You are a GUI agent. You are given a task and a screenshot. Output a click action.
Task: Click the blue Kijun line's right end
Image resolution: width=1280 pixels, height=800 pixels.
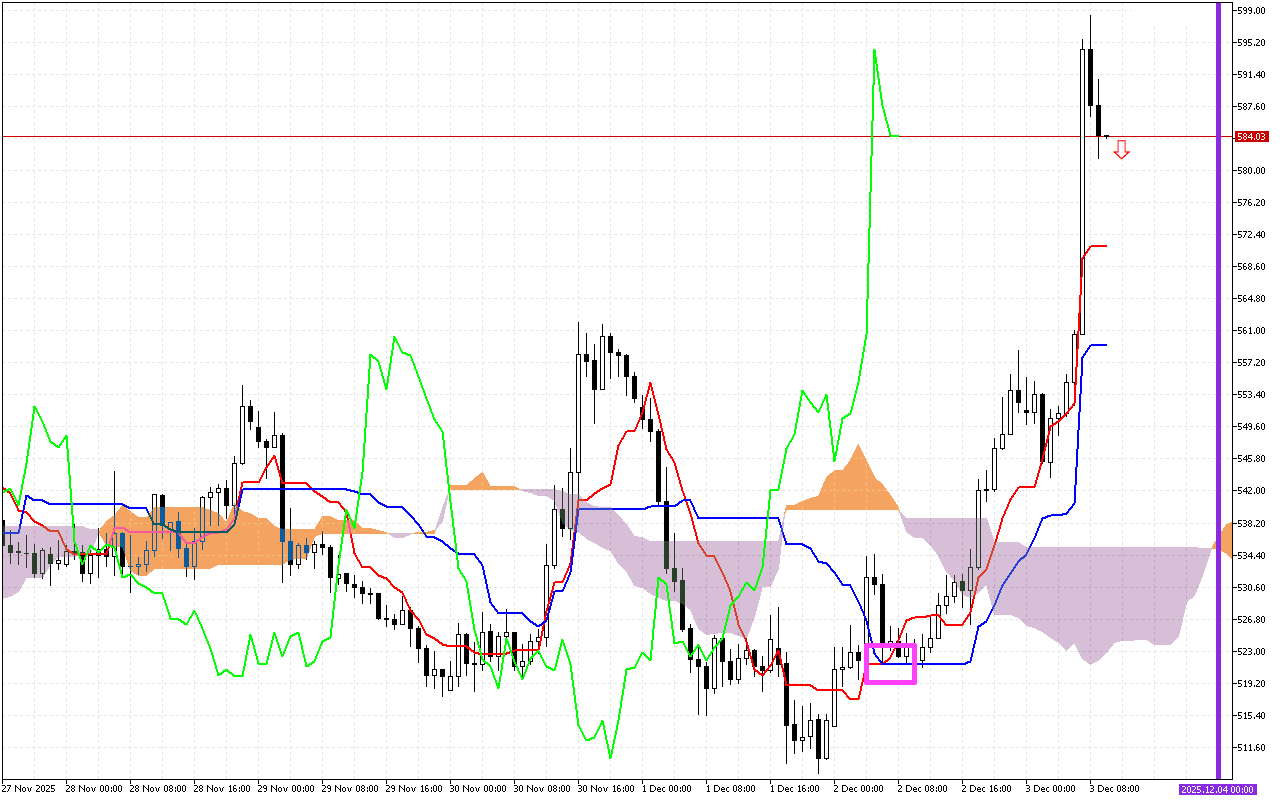point(1105,345)
